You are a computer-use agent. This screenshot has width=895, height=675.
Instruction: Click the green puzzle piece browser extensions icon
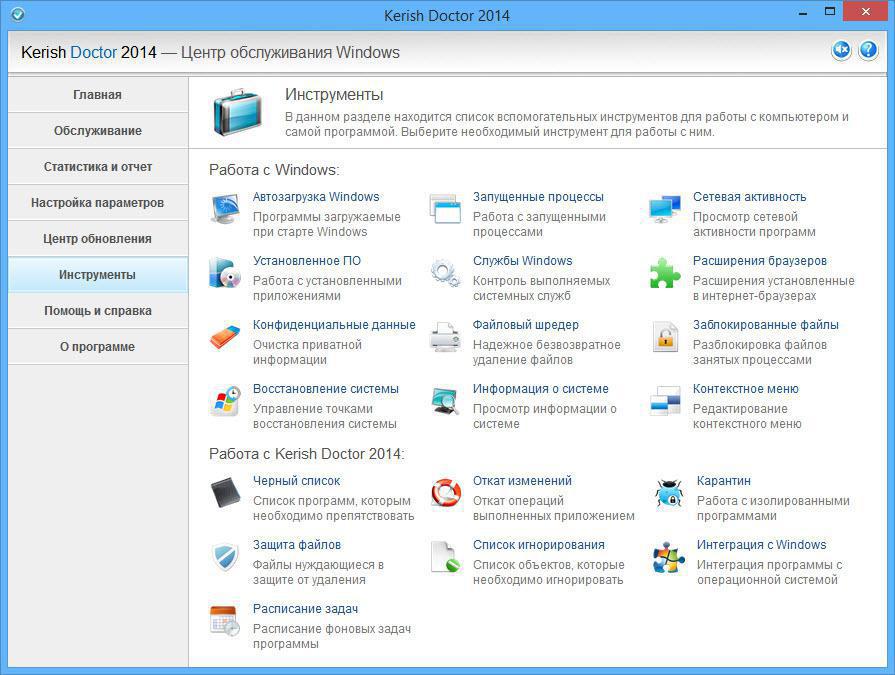[x=665, y=273]
